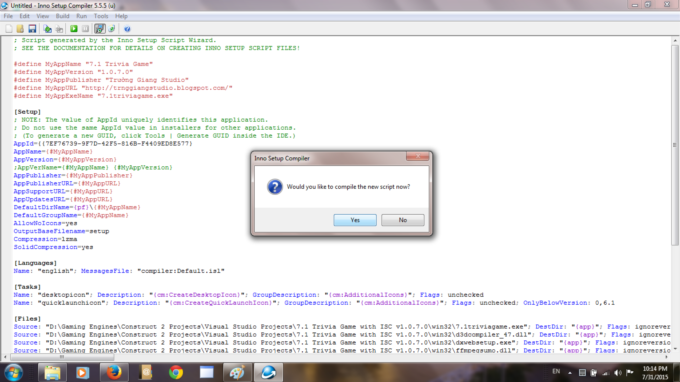
Task: Click the Target Setup toolbar icon
Action: pyautogui.click(x=100, y=29)
